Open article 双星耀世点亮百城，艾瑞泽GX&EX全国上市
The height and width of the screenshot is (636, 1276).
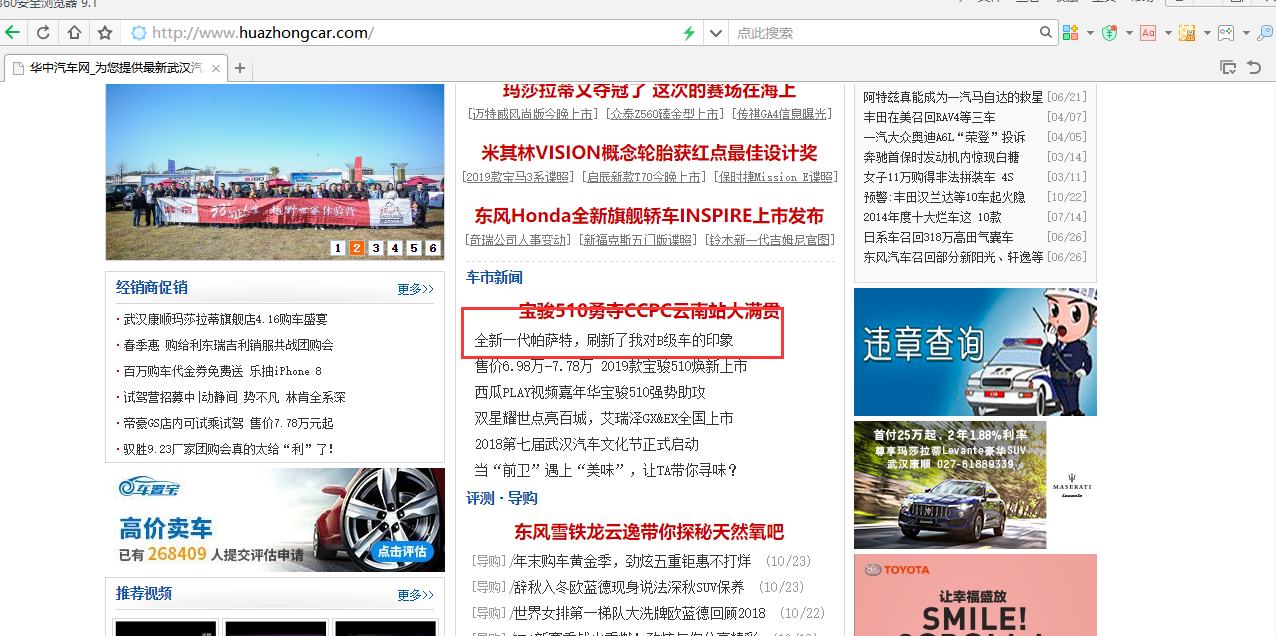[x=604, y=418]
